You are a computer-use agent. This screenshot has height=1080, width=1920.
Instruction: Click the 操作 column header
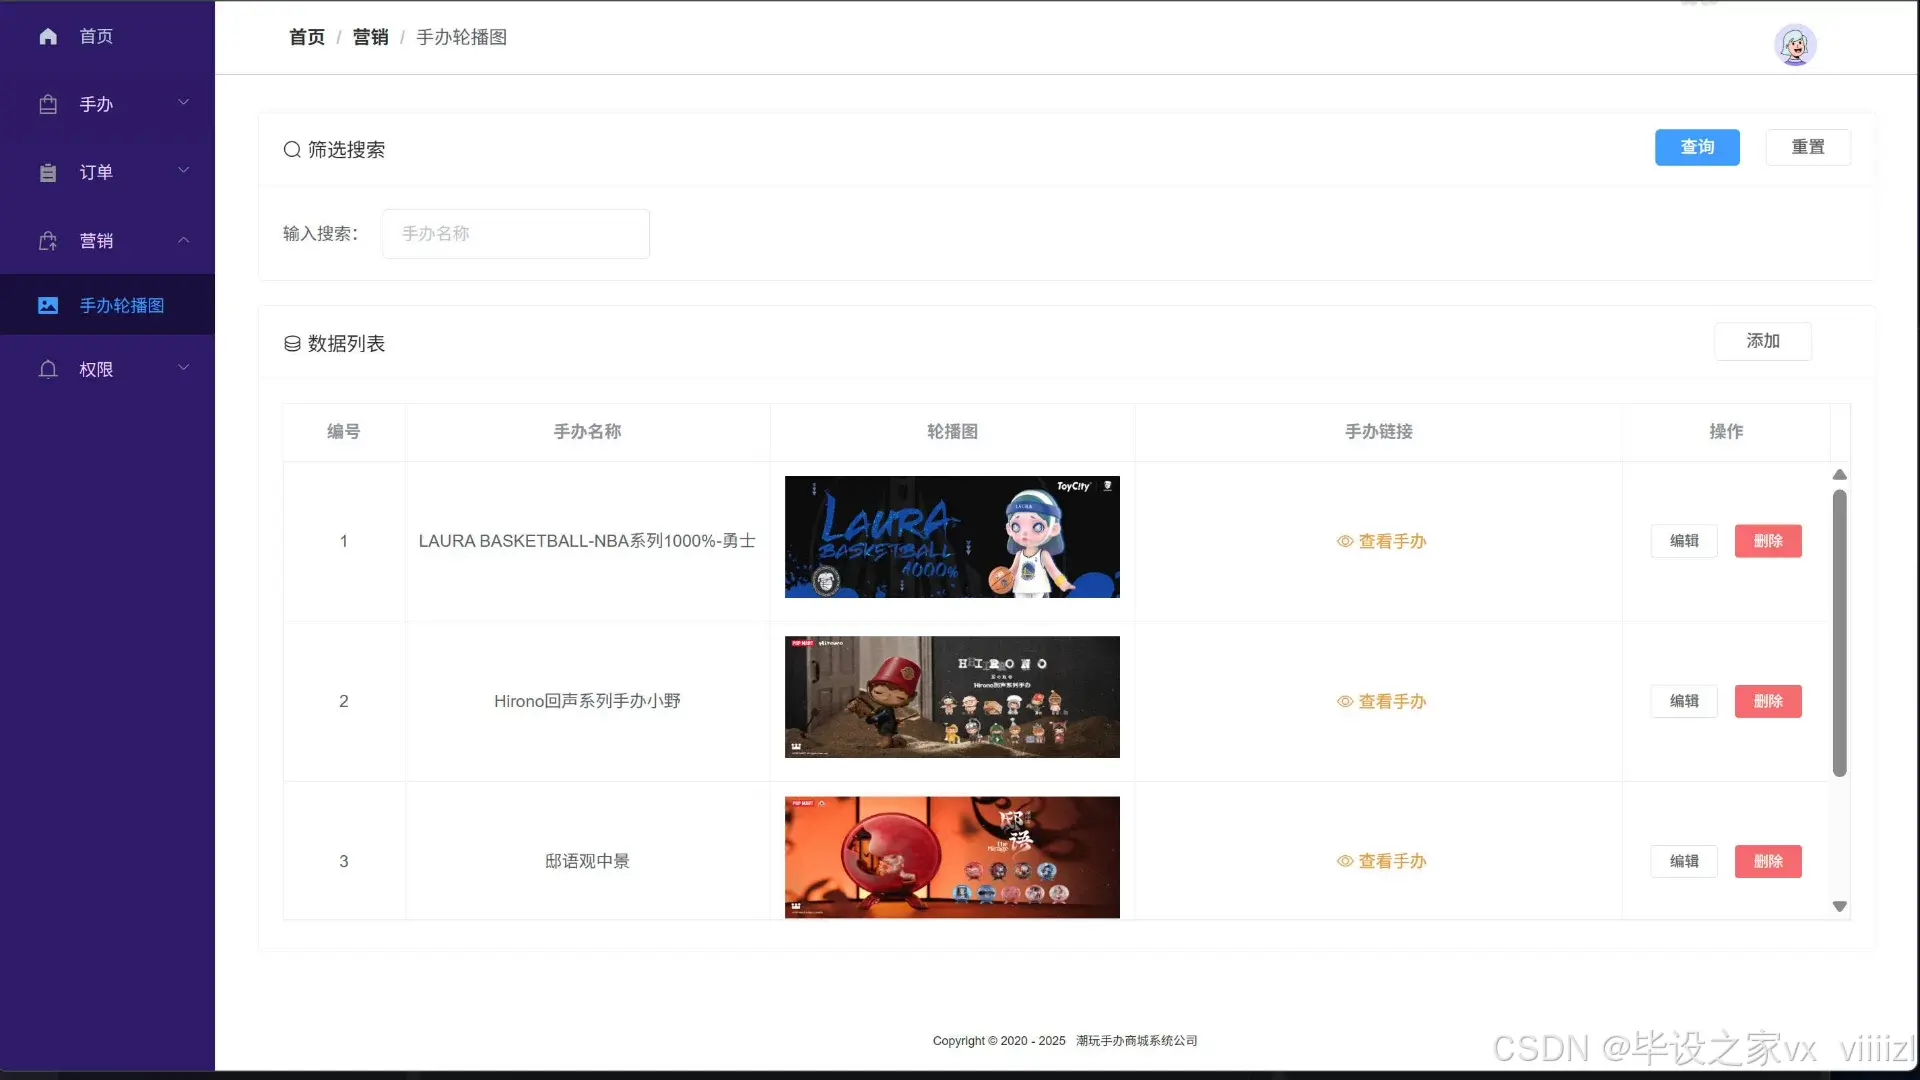(1726, 431)
